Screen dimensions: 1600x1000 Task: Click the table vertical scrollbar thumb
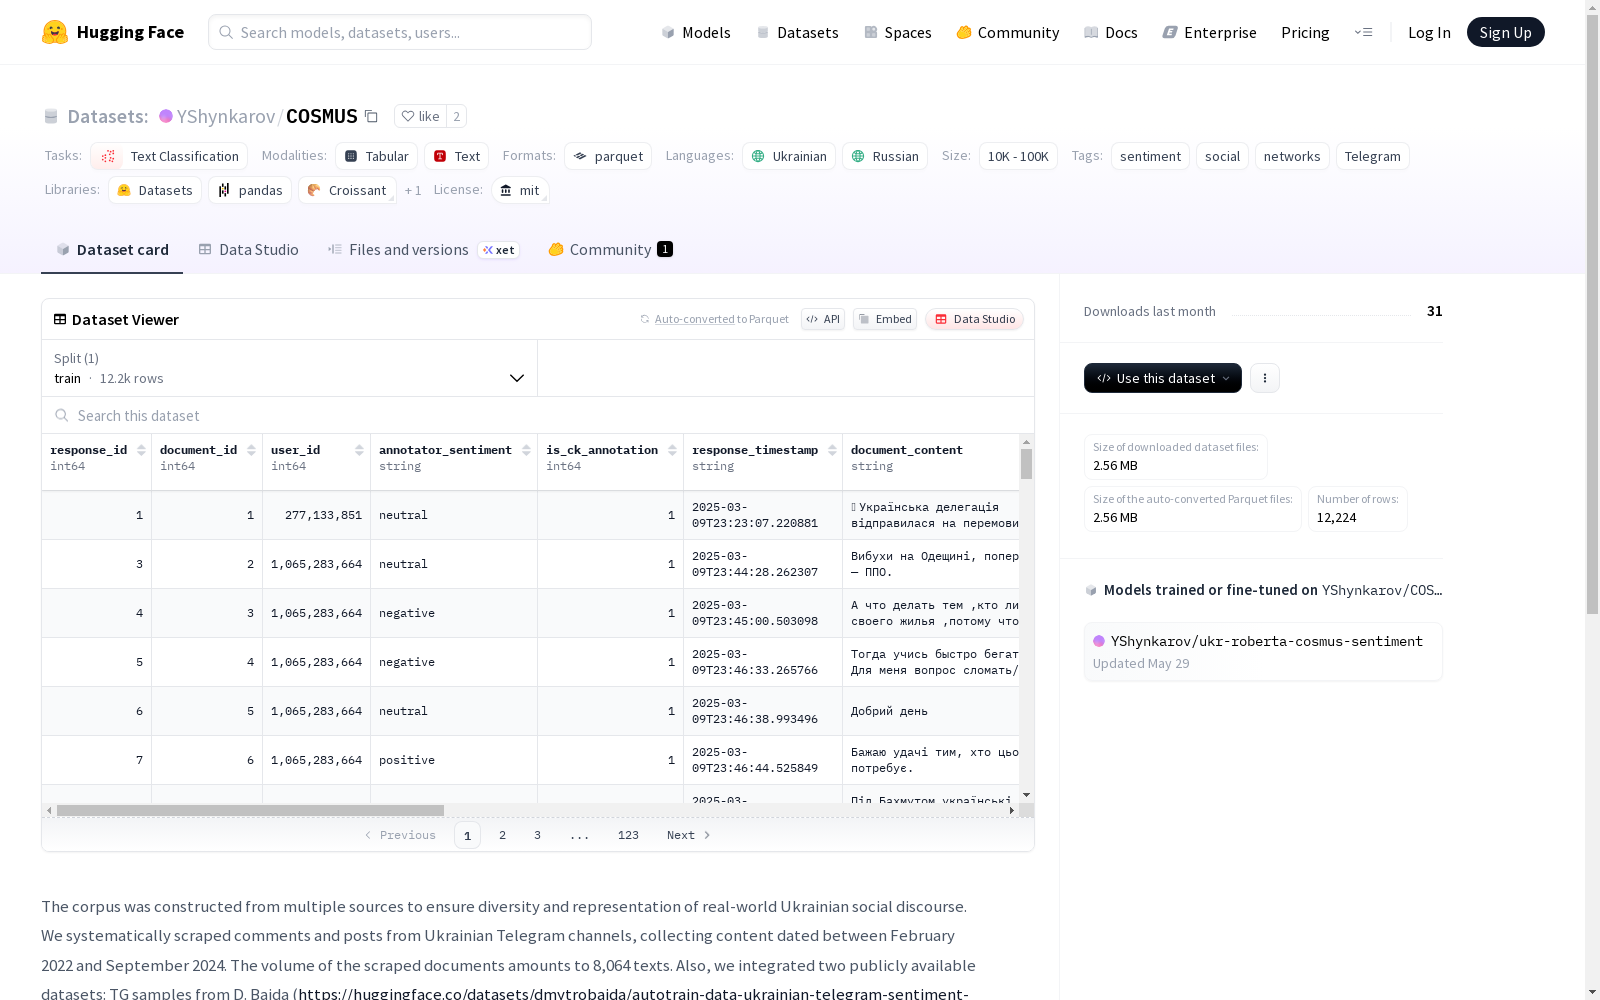(x=1026, y=464)
